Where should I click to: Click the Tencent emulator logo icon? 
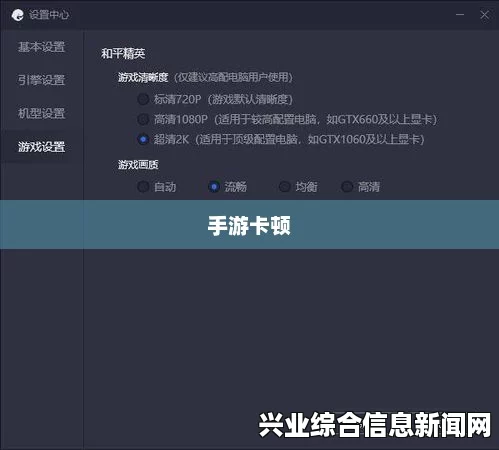[17, 15]
